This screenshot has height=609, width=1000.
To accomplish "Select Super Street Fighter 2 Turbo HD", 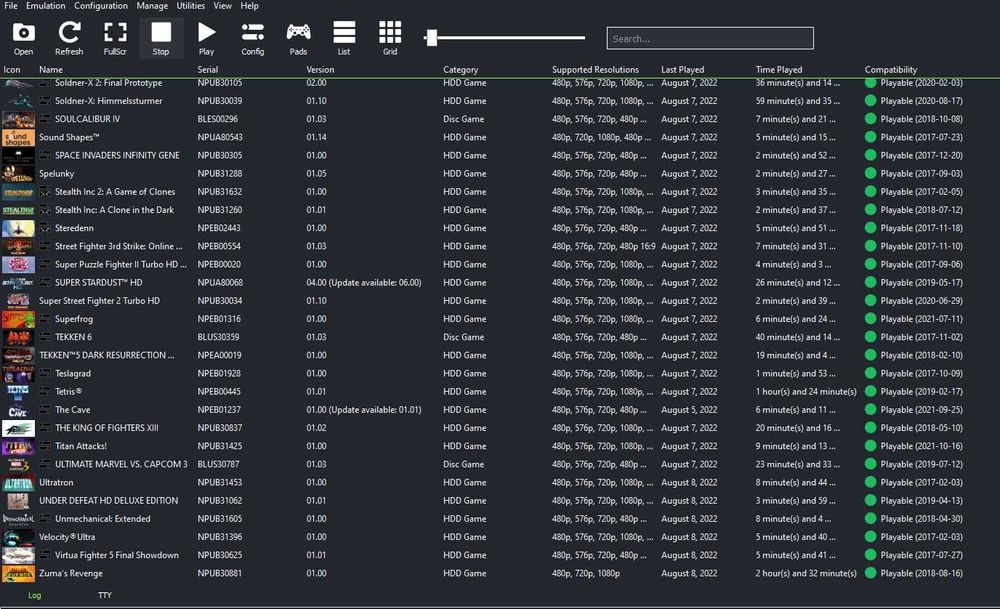I will point(99,300).
